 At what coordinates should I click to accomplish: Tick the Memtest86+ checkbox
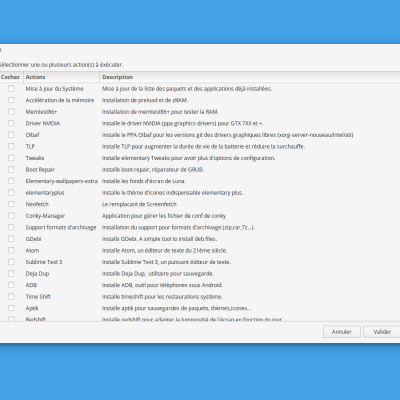[x=11, y=111]
